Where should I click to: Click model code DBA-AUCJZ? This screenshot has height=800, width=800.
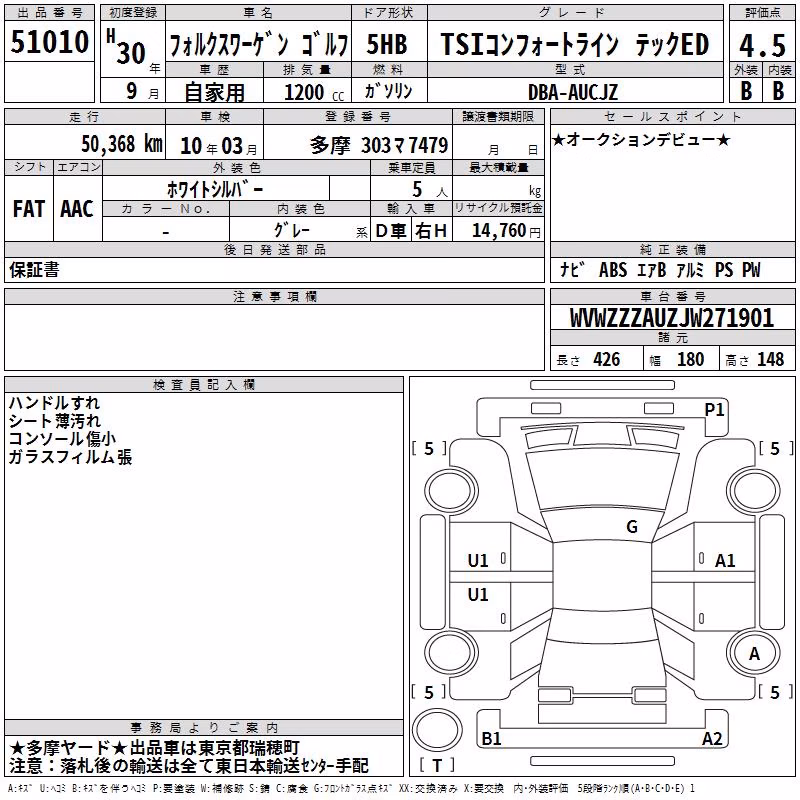tap(572, 92)
